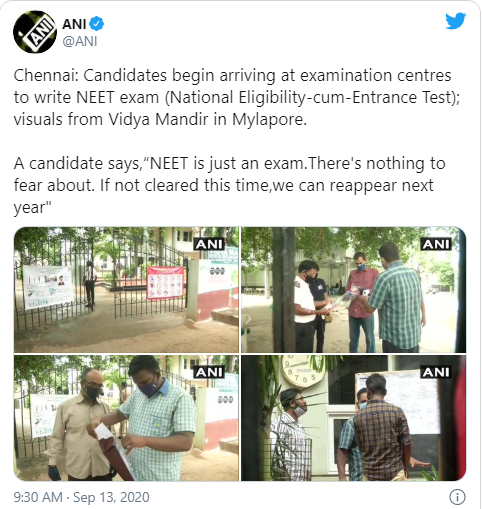Click the blue verified badge
This screenshot has height=509, width=482.
(x=97, y=24)
